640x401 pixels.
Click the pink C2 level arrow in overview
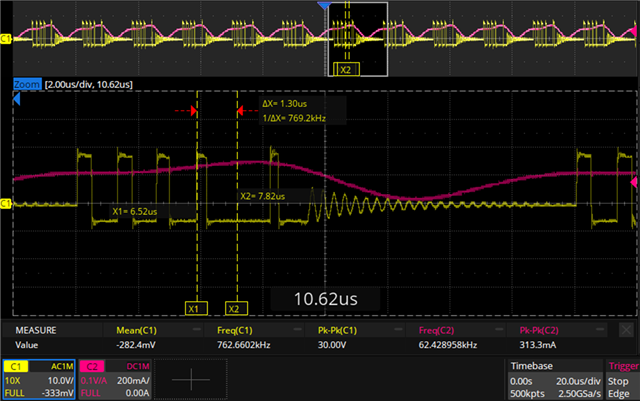(633, 31)
